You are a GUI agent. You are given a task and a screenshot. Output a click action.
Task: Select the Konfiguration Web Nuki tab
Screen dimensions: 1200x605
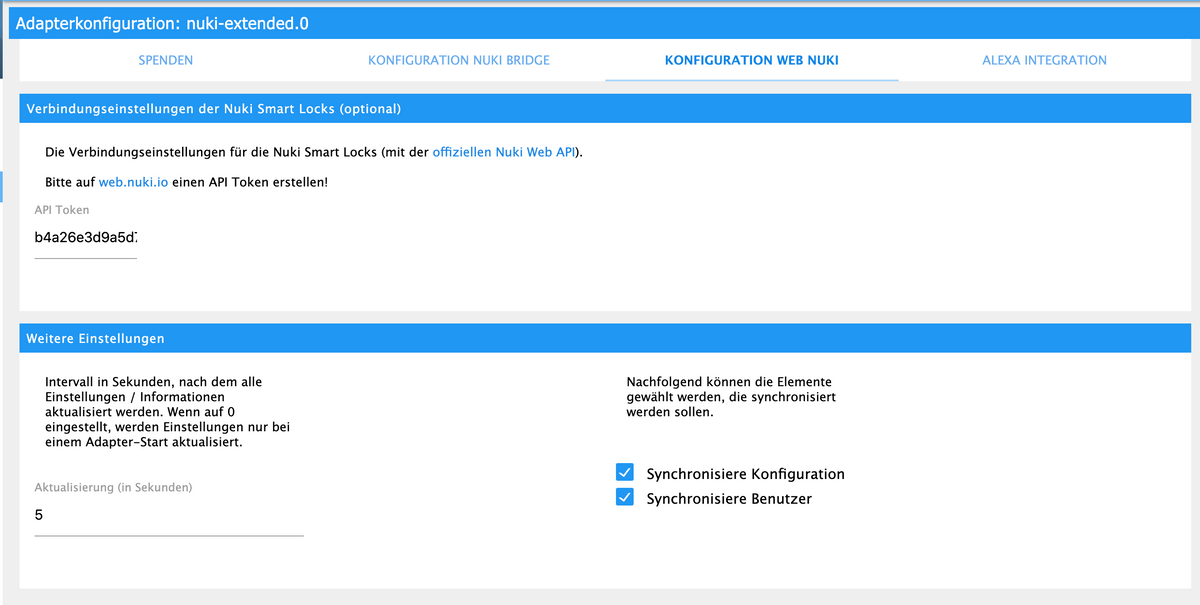752,60
